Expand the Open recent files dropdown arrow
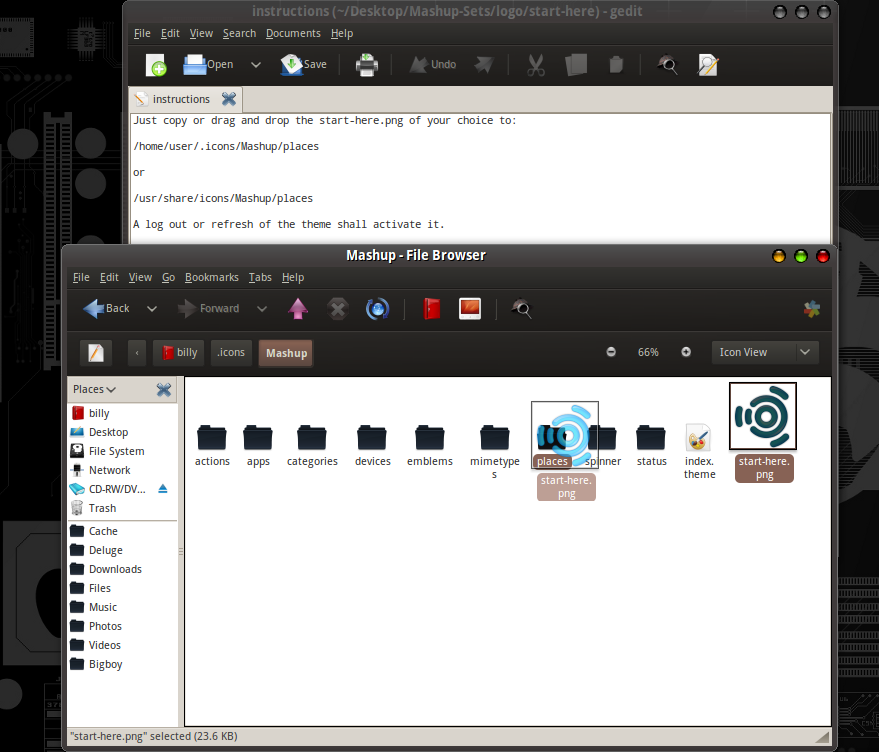Viewport: 879px width, 752px height. pyautogui.click(x=256, y=65)
